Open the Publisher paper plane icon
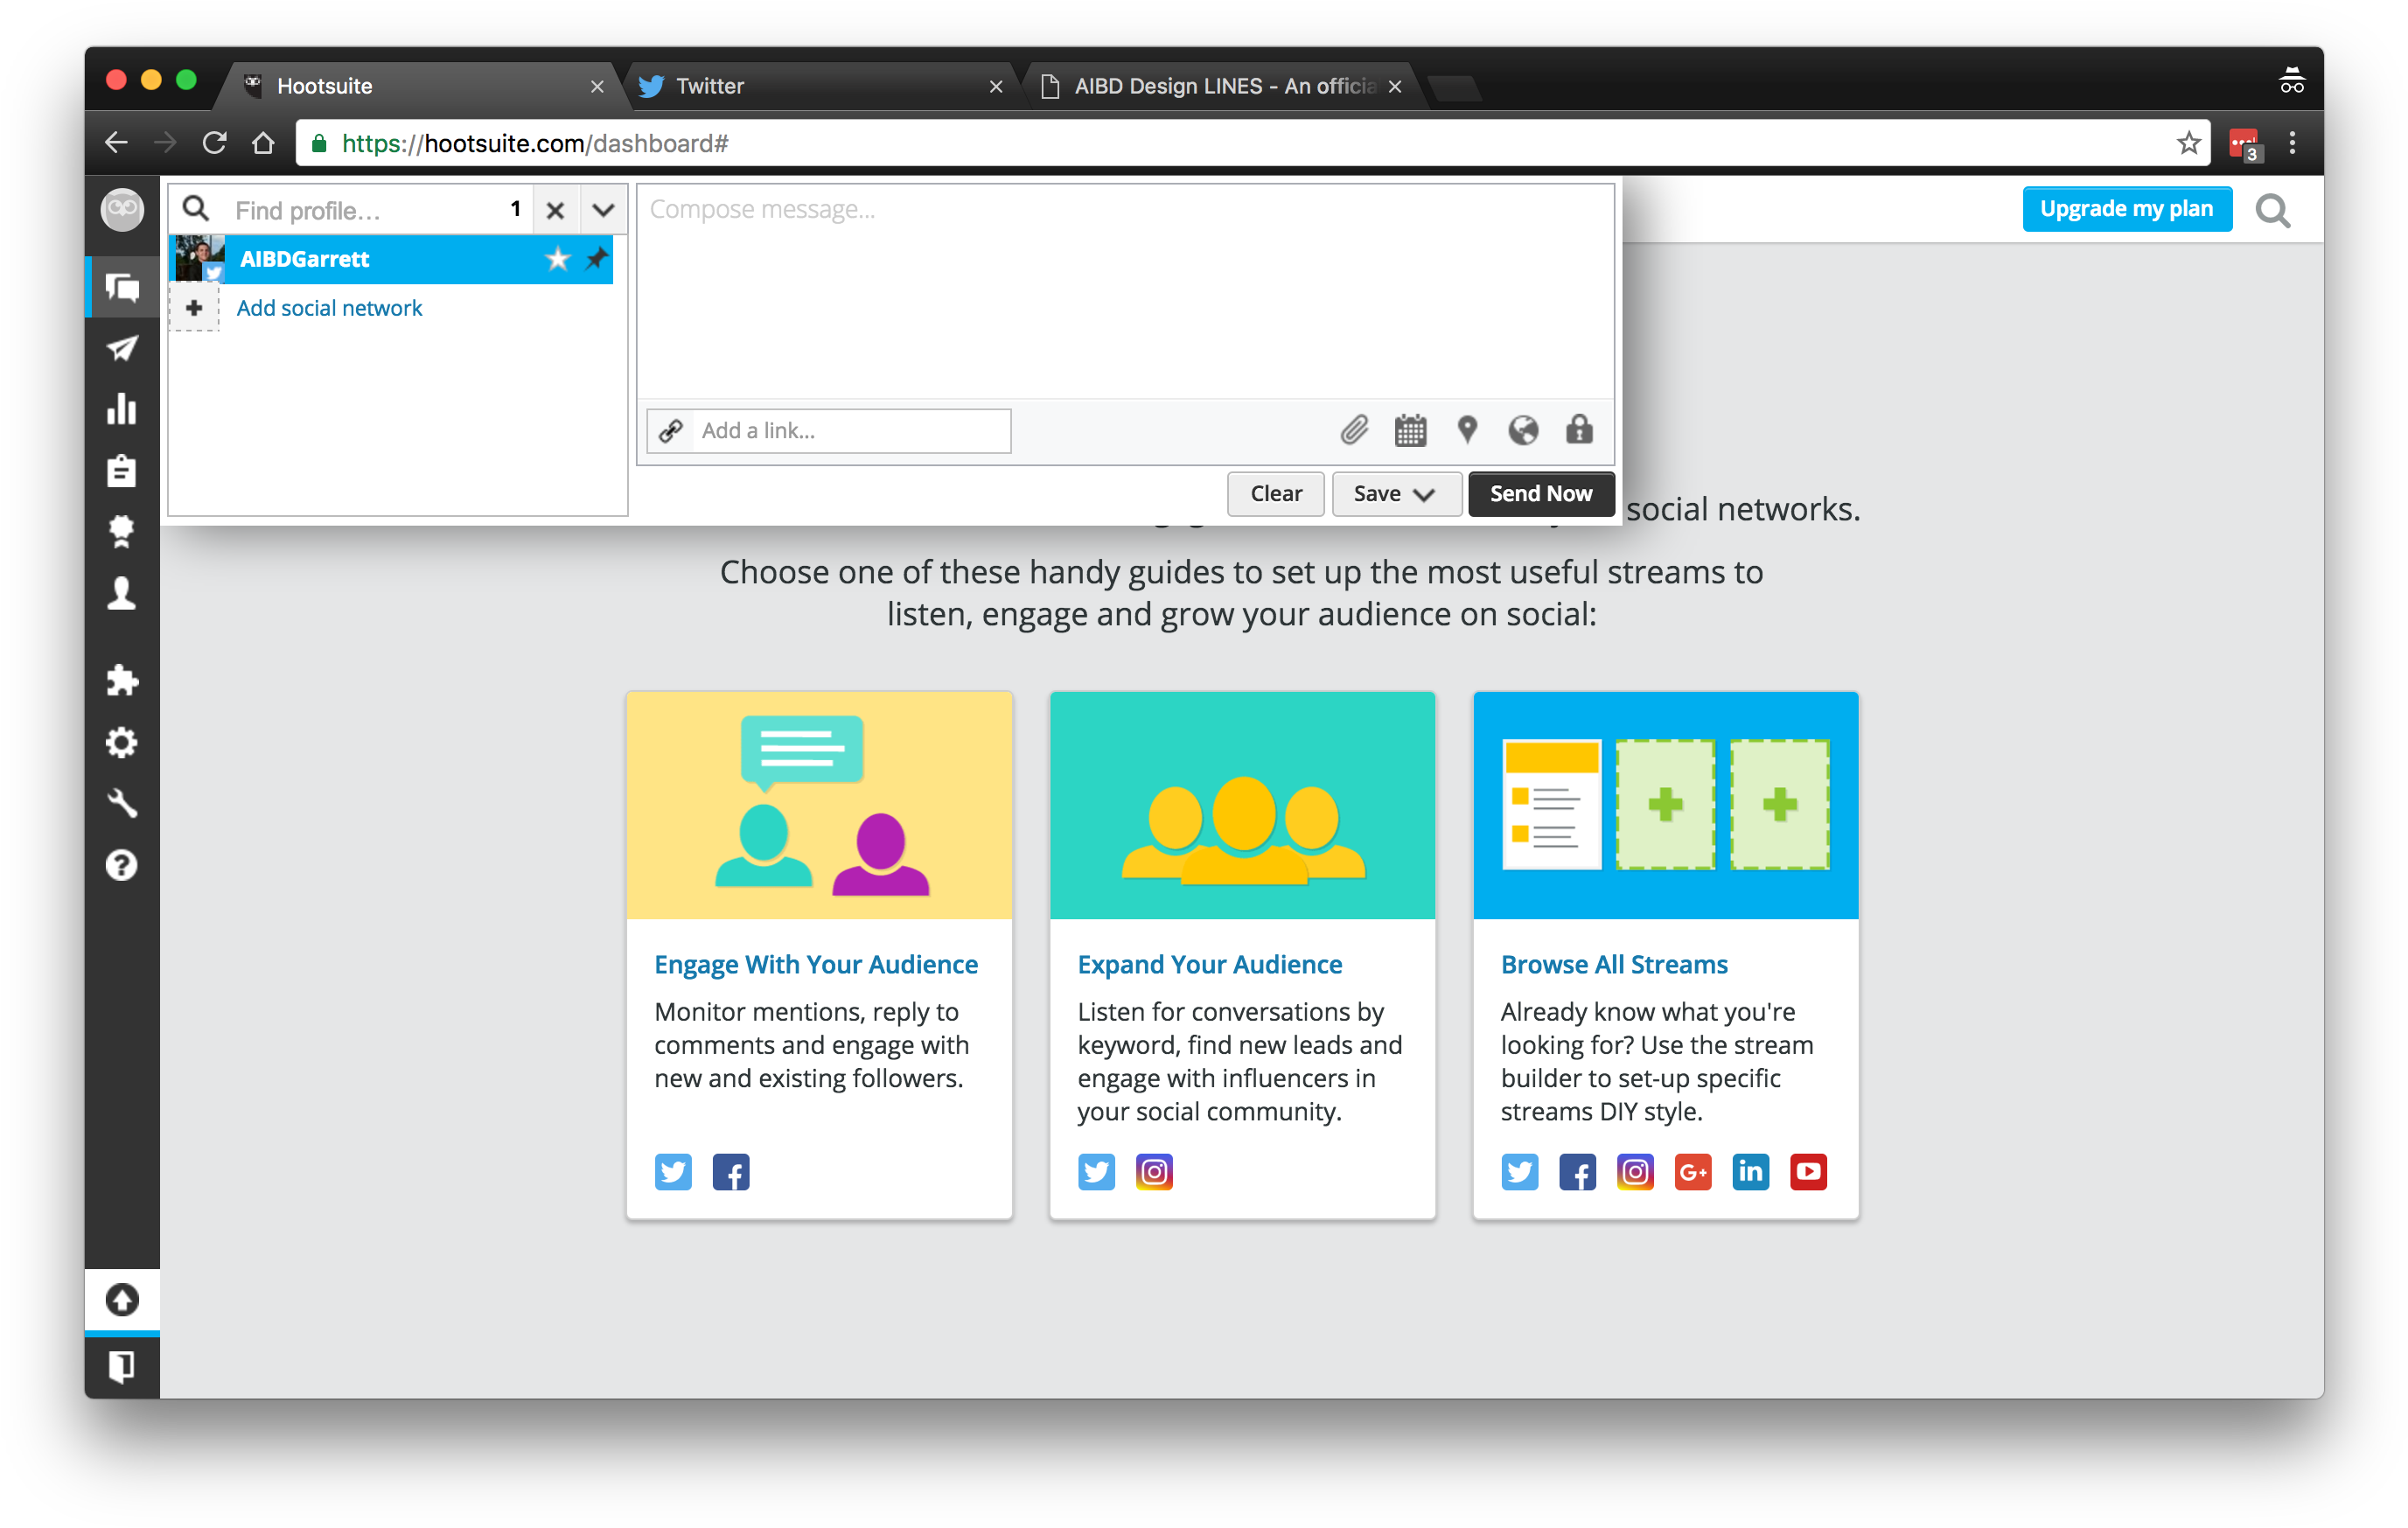Viewport: 2408px width, 1528px height. click(x=122, y=348)
